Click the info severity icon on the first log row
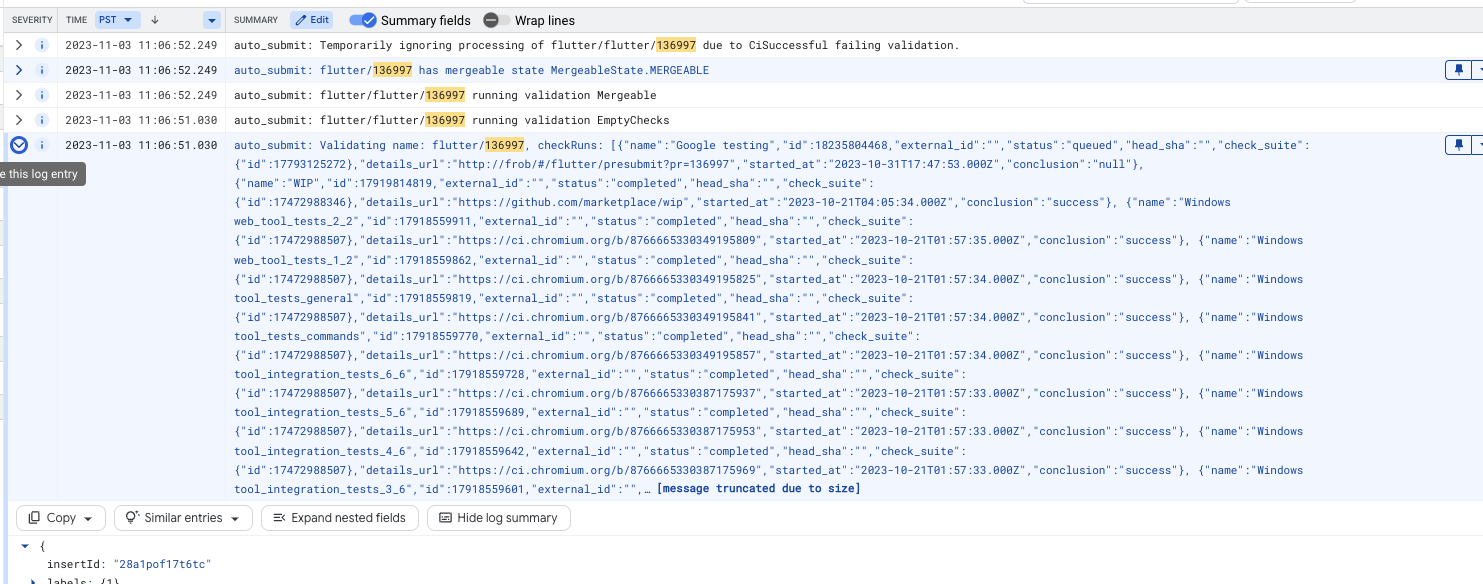Viewport: 1483px width, 584px height. coord(41,44)
